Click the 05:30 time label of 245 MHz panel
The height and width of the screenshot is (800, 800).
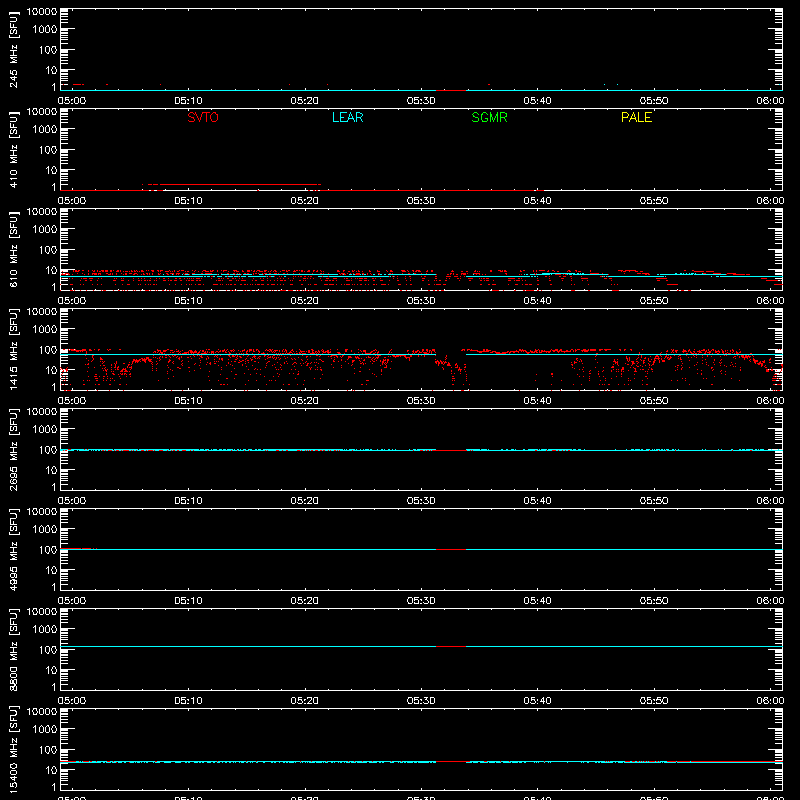pyautogui.click(x=421, y=101)
